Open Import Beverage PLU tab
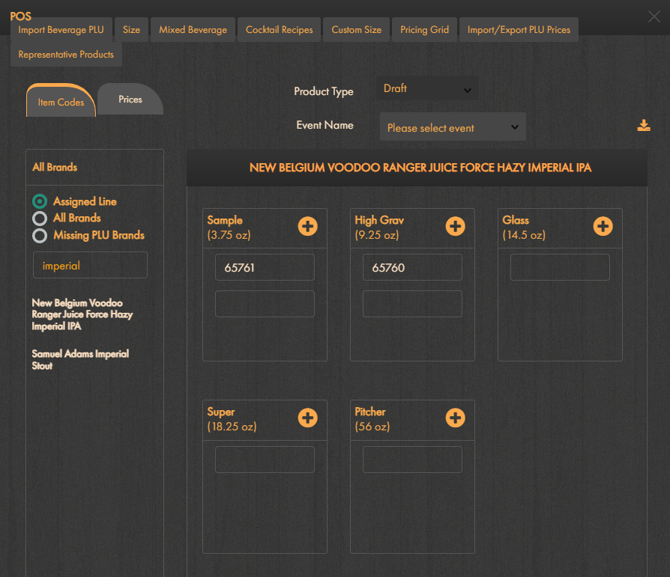Viewport: 670px width, 577px height. tap(61, 29)
